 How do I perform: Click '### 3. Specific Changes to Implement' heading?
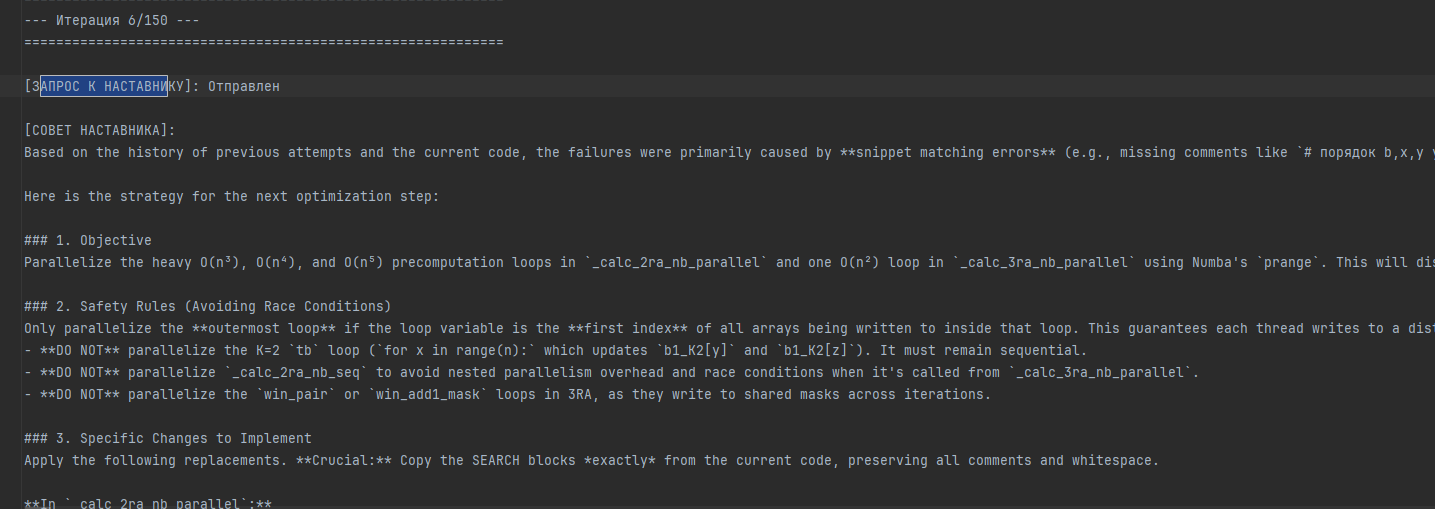(168, 438)
